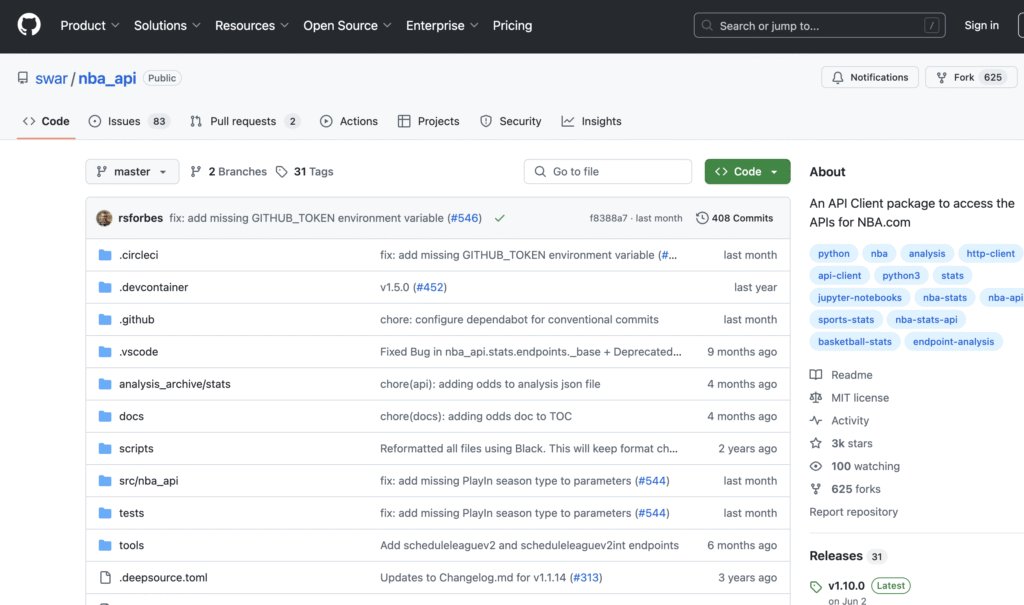Switch to the Issues tab
This screenshot has width=1024, height=605.
129,122
